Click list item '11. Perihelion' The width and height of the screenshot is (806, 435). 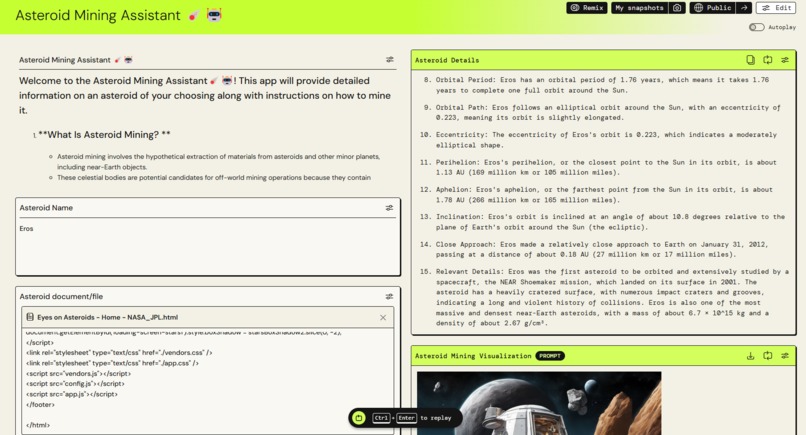[598, 167]
